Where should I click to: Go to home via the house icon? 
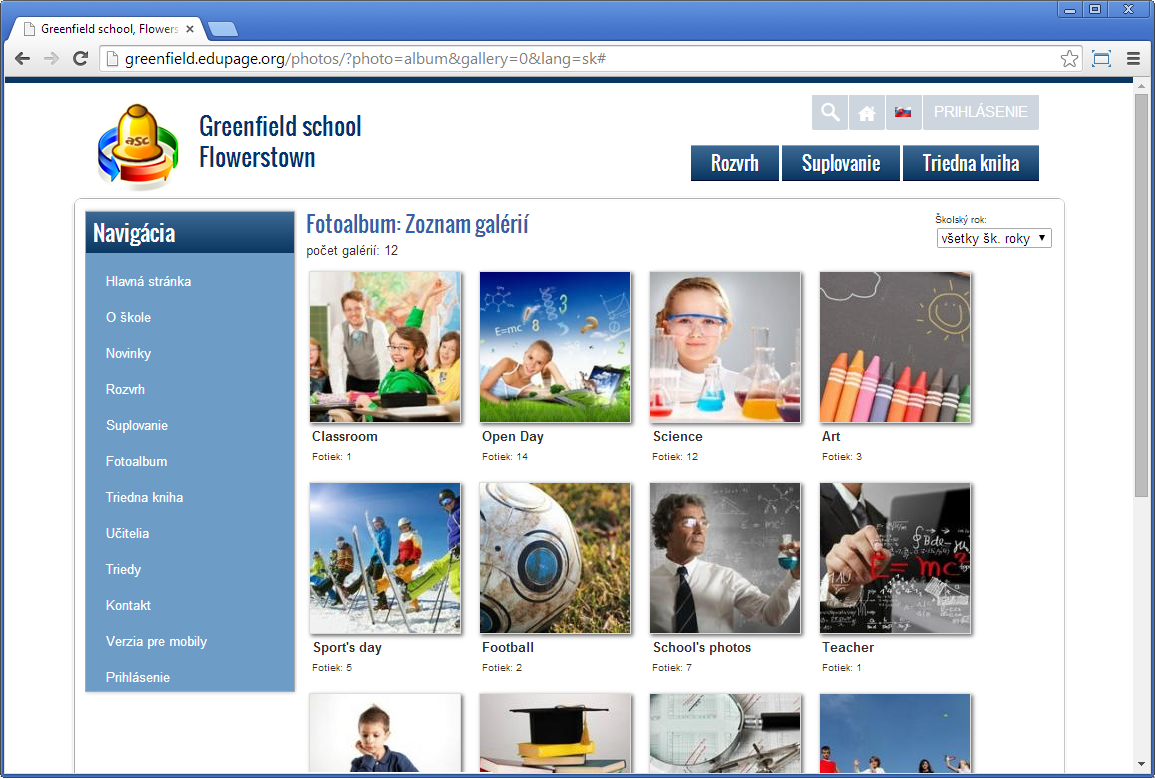point(867,112)
